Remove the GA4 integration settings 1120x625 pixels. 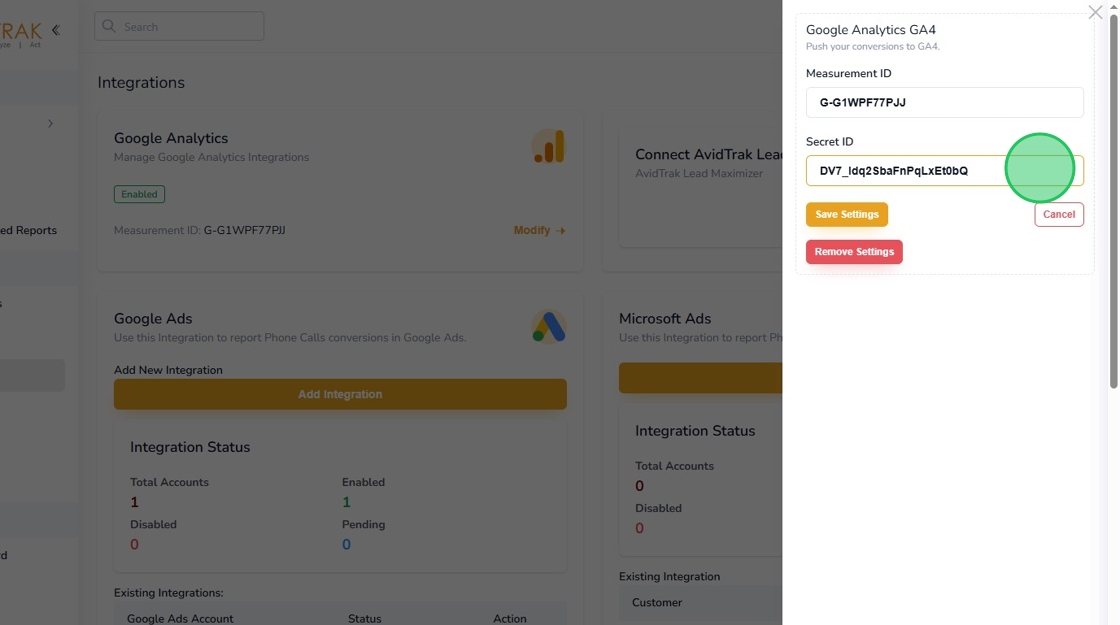[x=854, y=251]
